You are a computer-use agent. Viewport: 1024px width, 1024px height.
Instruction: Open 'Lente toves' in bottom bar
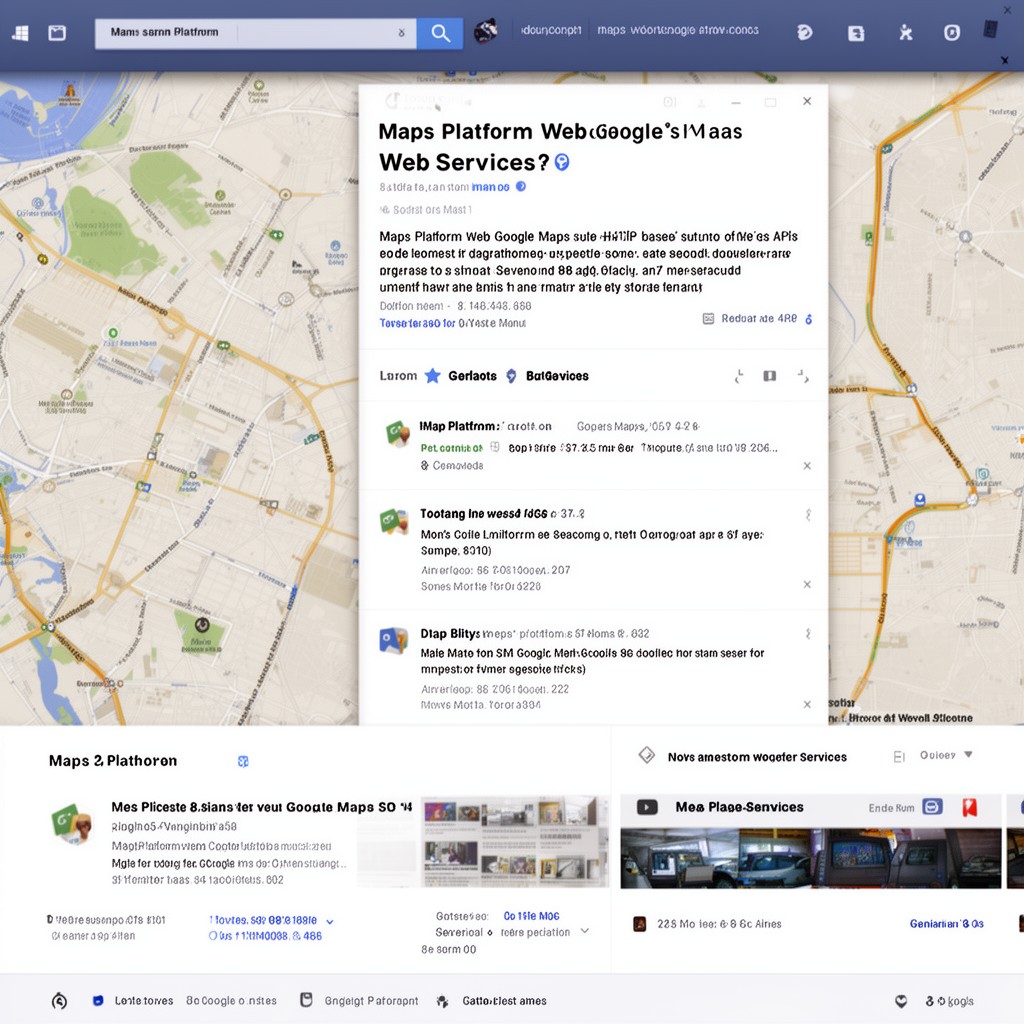point(135,1000)
